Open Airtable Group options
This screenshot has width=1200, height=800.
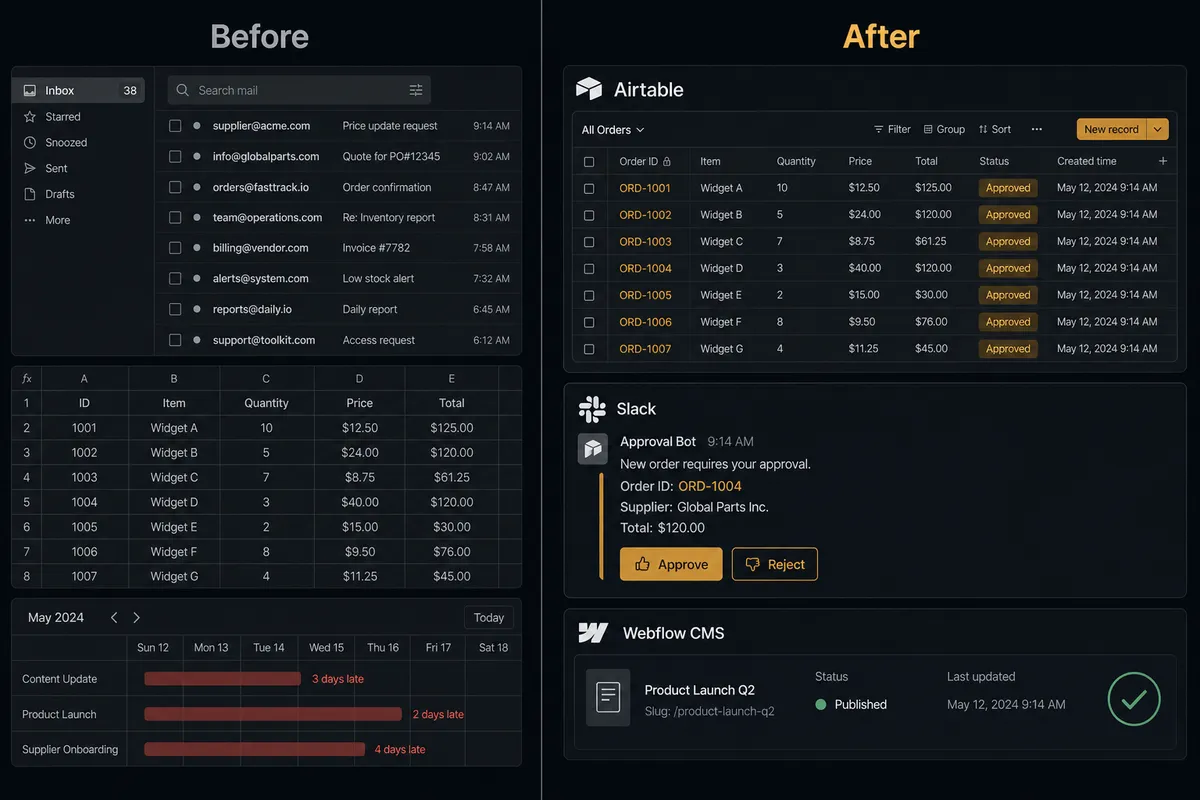click(x=944, y=129)
